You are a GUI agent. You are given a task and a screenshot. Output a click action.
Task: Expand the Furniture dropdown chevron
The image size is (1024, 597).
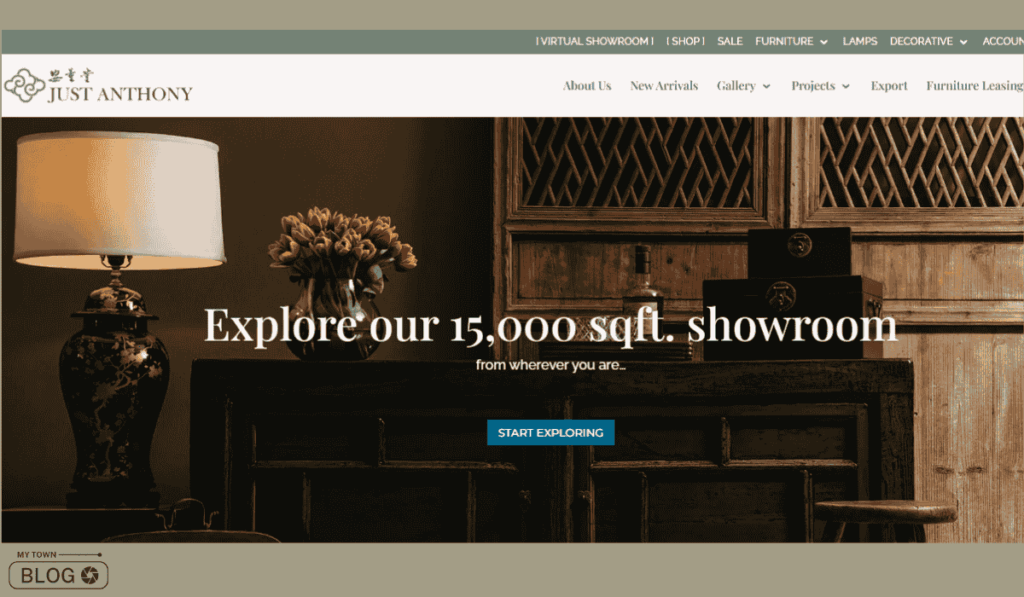(824, 42)
